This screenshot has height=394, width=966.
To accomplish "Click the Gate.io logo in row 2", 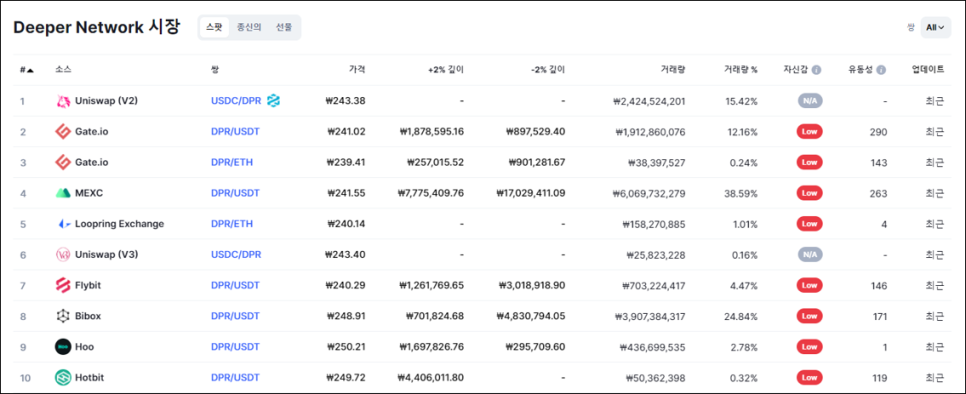I will coord(63,132).
